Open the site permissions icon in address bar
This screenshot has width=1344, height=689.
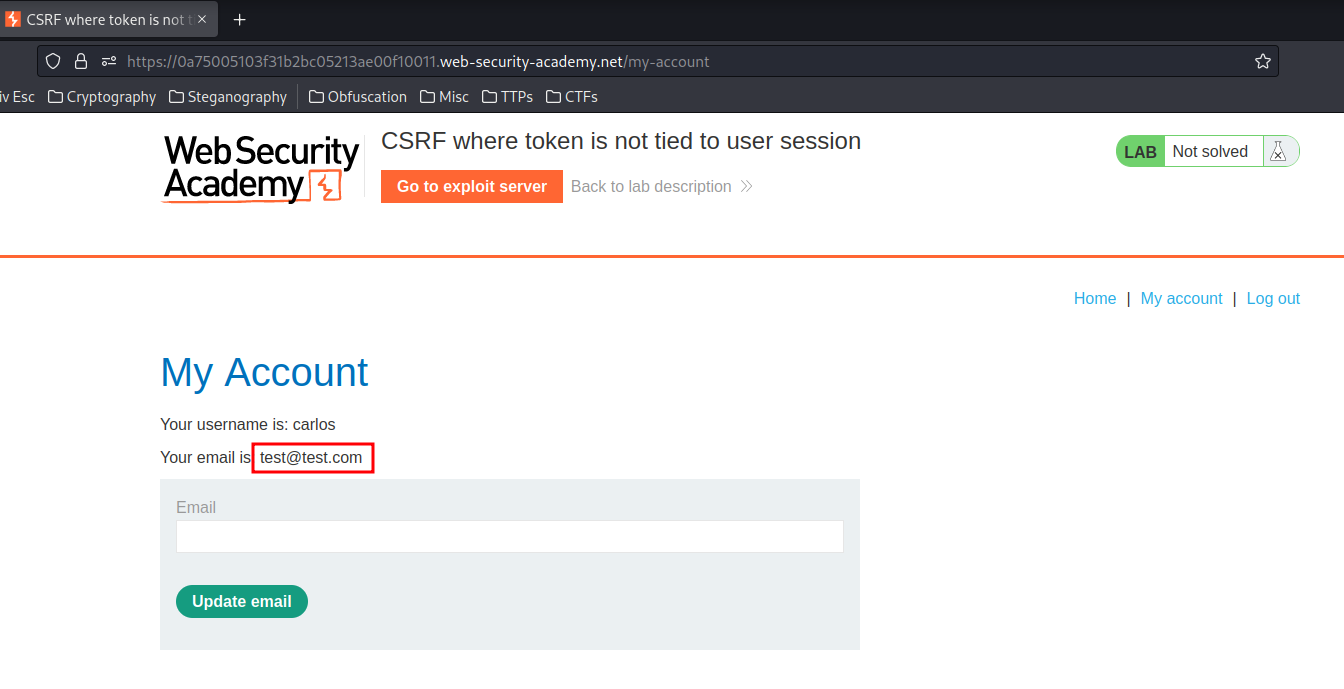(109, 61)
